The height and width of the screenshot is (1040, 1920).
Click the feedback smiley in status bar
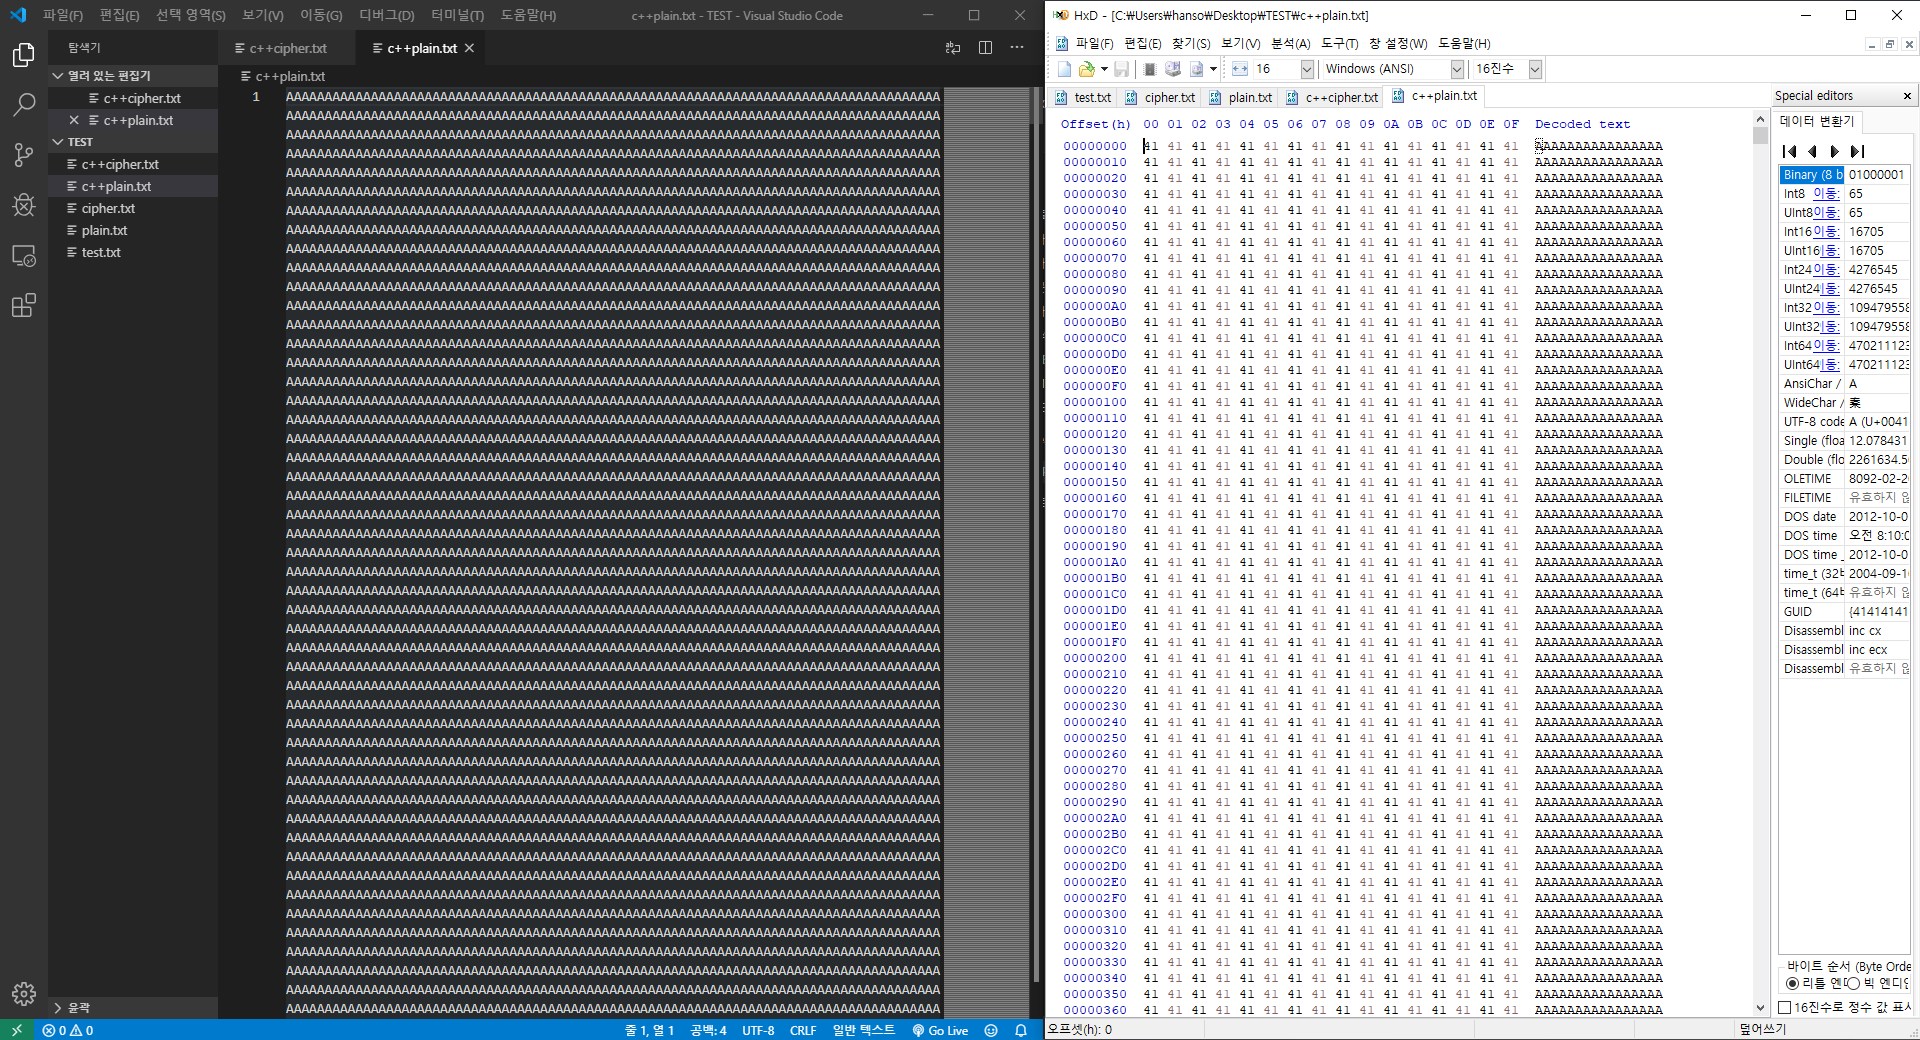pyautogui.click(x=991, y=1030)
